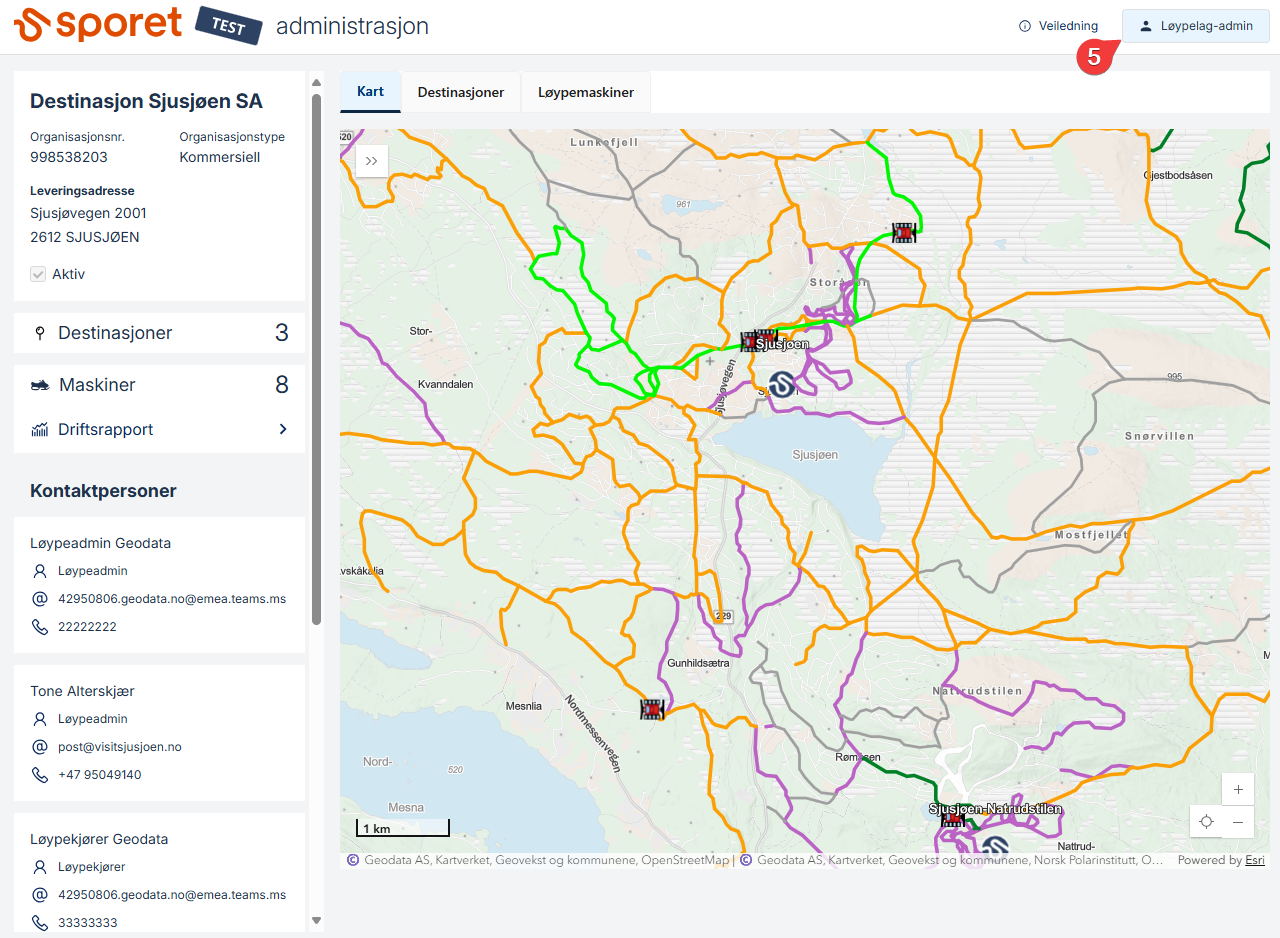Click the Sporet logo
The height and width of the screenshot is (938, 1280).
pyautogui.click(x=97, y=25)
